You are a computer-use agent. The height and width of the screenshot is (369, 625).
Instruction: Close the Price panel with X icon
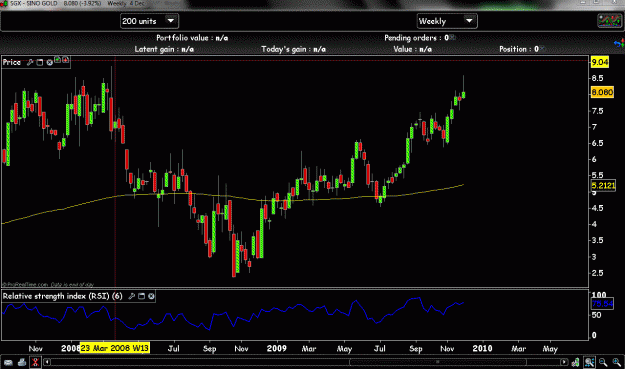pyautogui.click(x=49, y=62)
